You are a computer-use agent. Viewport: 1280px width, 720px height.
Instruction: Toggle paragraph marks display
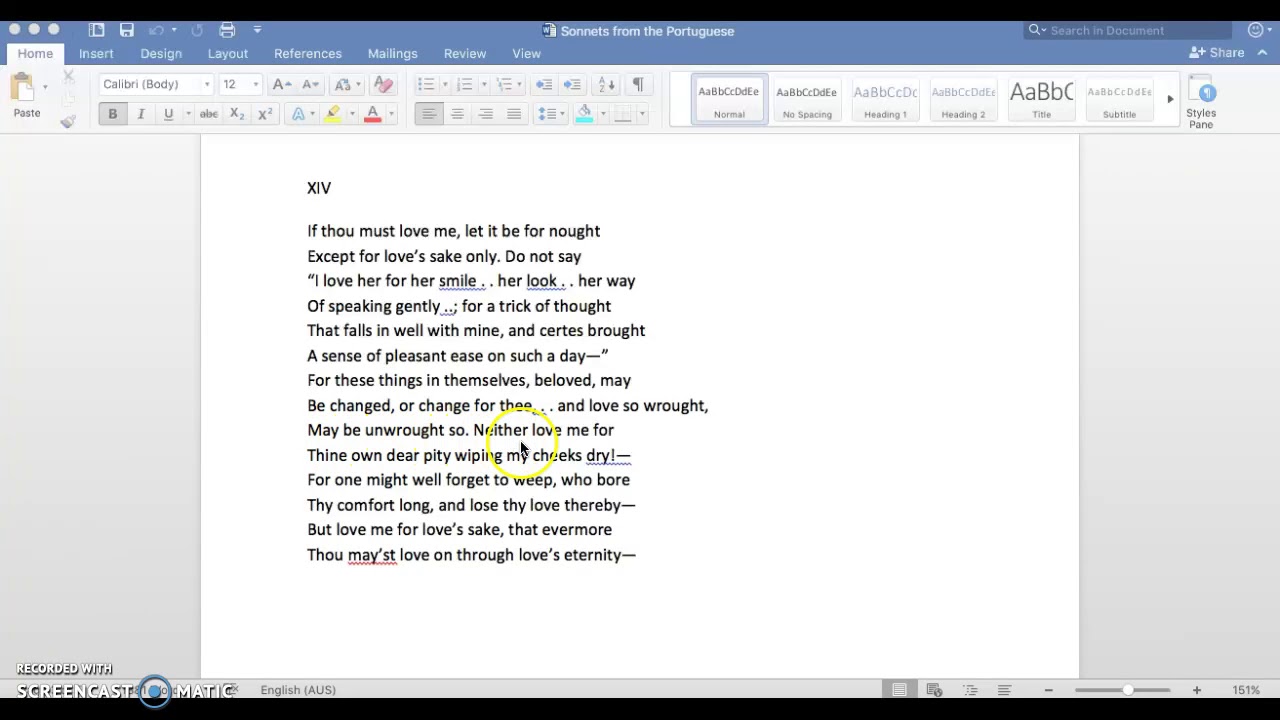click(x=638, y=84)
